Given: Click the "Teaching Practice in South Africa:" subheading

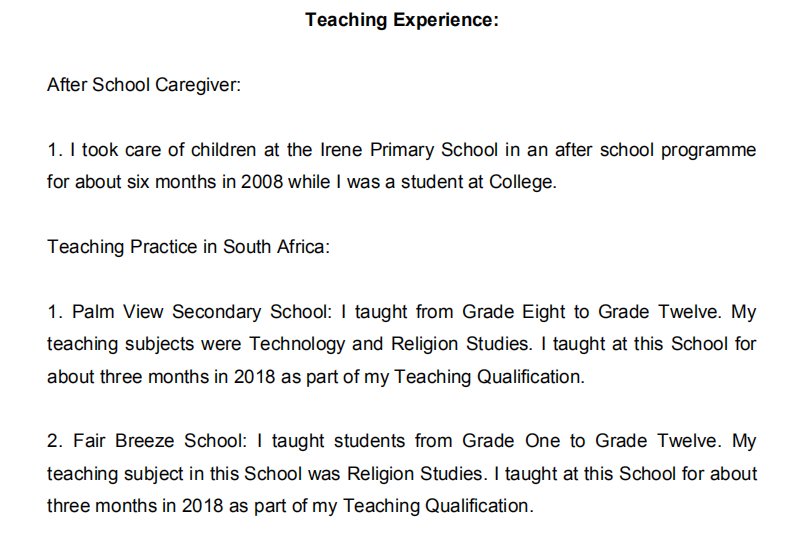Looking at the screenshot, I should tap(187, 247).
